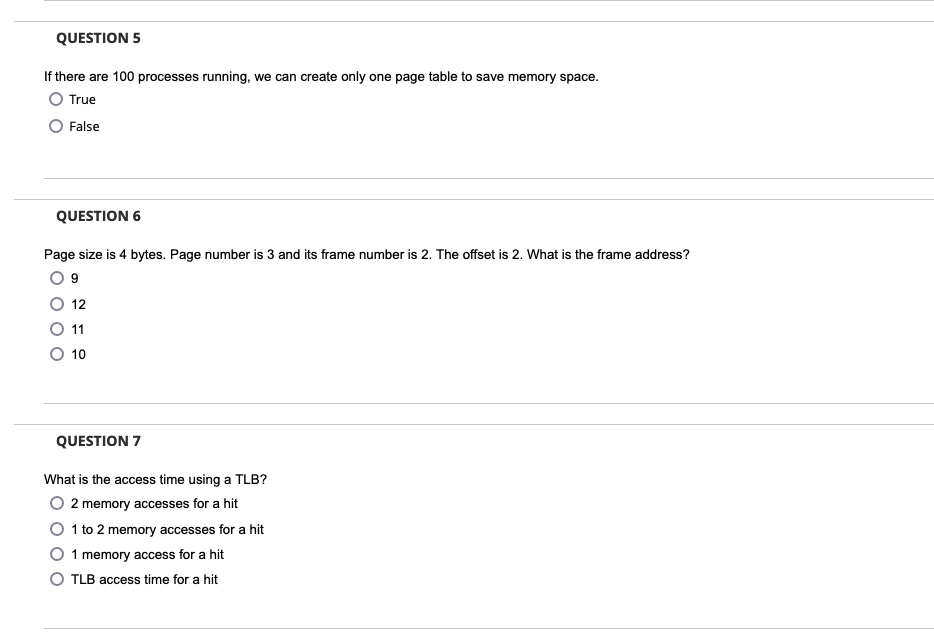Viewport: 934px width, 632px height.
Task: Select '1 to 2 memory accesses for a hit'
Action: pos(56,529)
